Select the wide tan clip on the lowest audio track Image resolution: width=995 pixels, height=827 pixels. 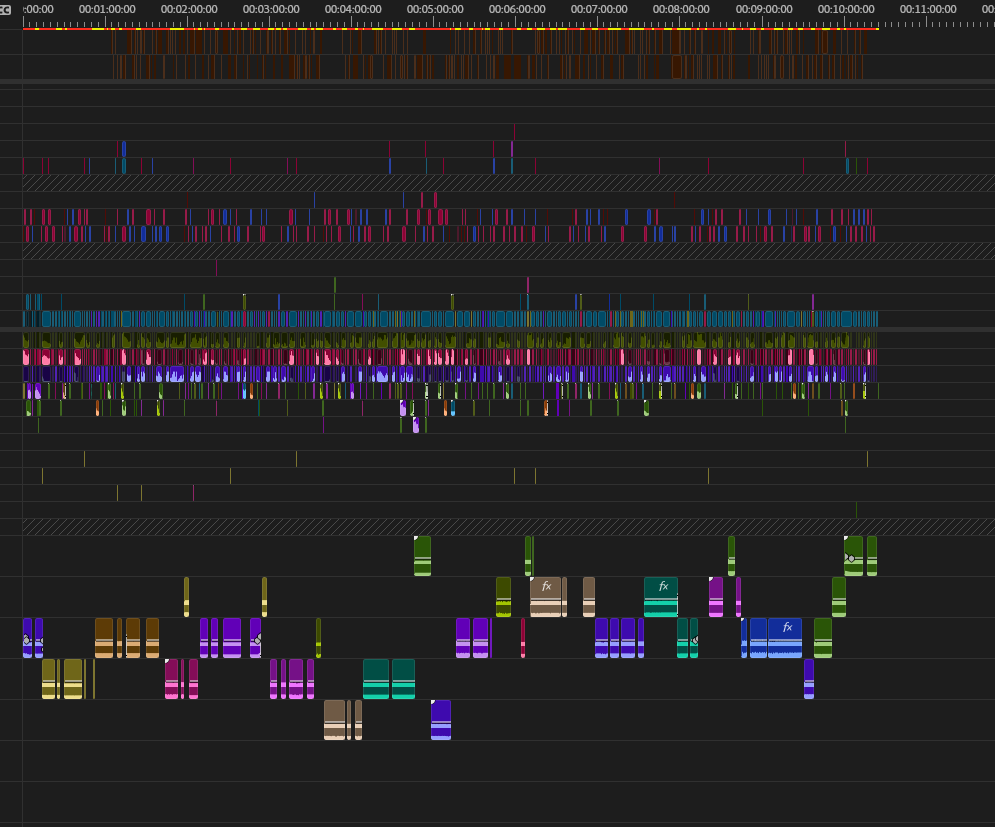(334, 720)
